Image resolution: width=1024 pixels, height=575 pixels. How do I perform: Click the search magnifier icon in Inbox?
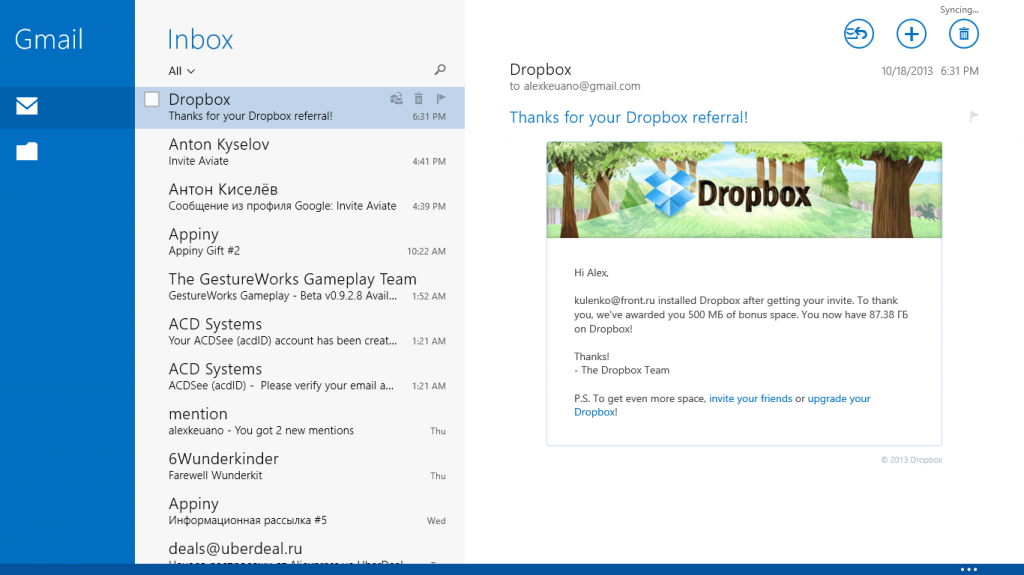(440, 69)
